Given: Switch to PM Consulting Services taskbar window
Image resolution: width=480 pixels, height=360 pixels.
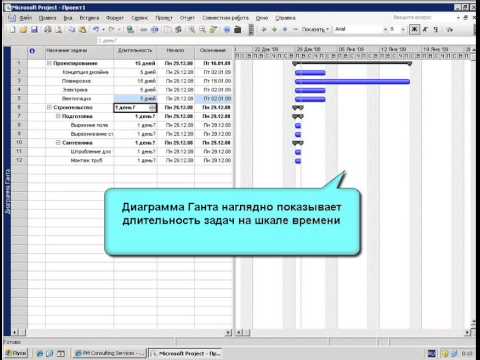Looking at the screenshot, I should point(110,353).
